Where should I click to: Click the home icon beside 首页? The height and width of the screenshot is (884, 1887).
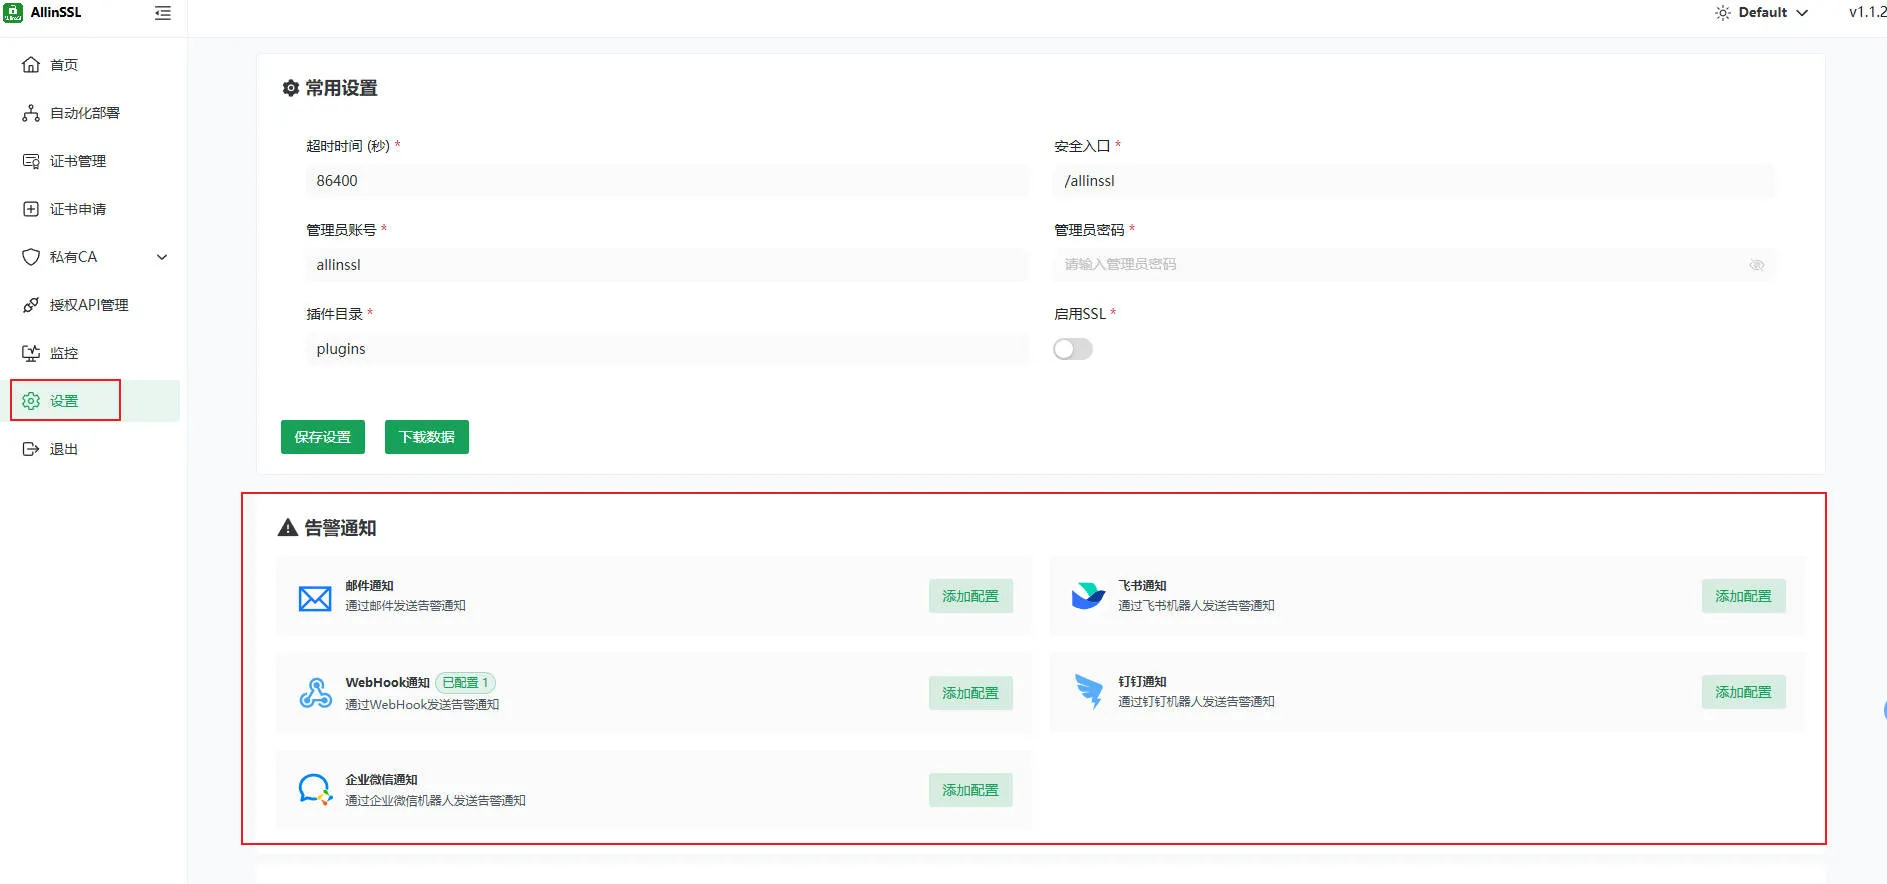click(31, 65)
